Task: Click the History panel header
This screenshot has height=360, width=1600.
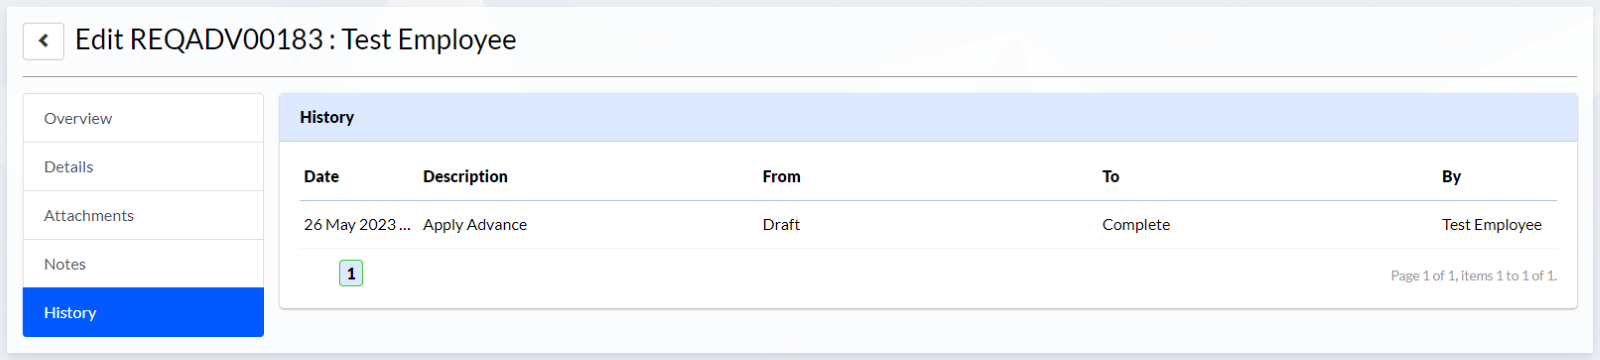Action: [928, 117]
